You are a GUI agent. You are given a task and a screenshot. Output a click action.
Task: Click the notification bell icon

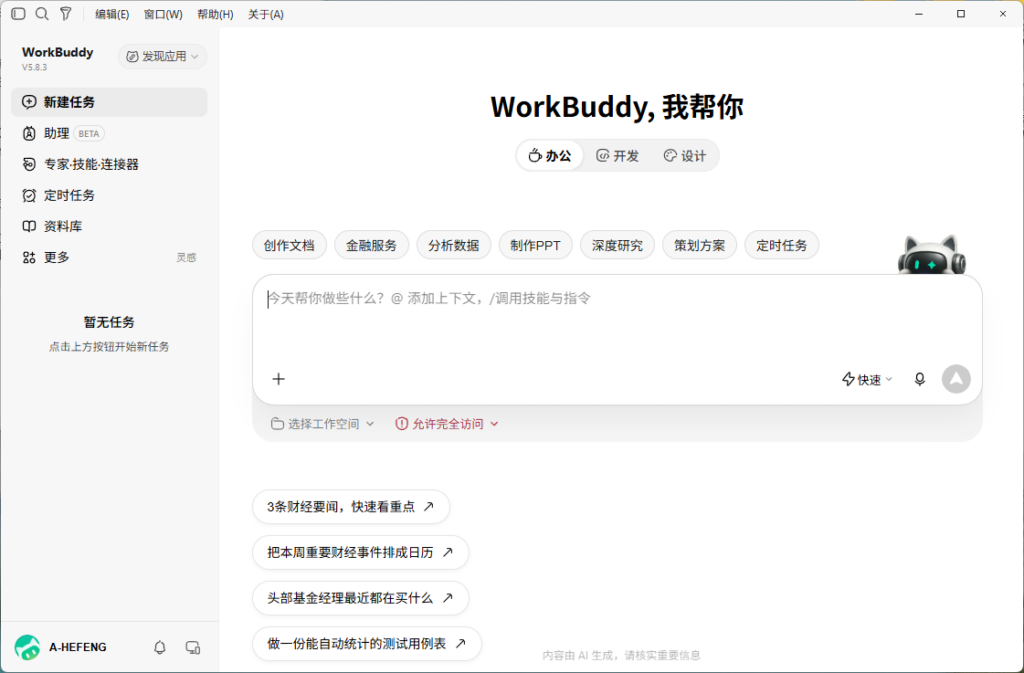(x=159, y=647)
